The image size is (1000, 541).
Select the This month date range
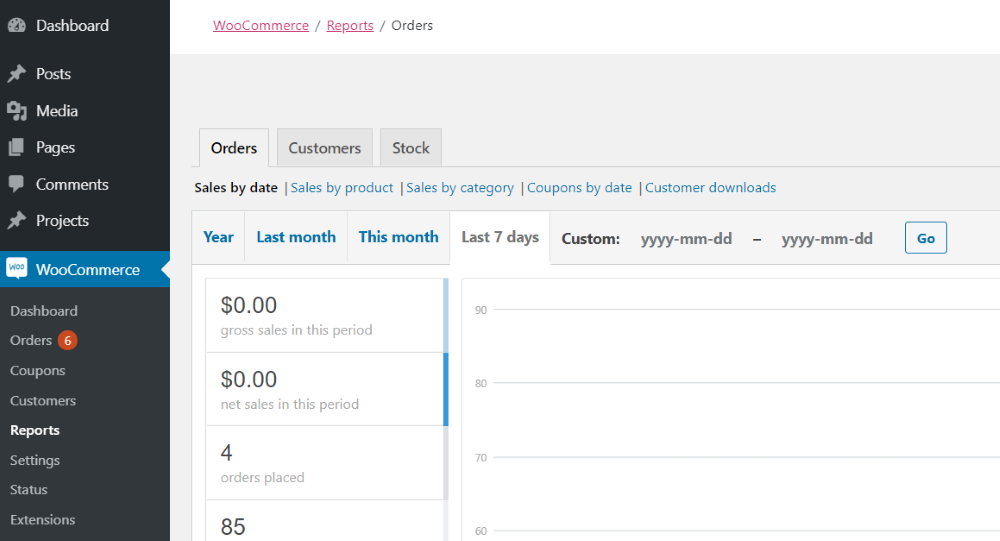pyautogui.click(x=399, y=237)
